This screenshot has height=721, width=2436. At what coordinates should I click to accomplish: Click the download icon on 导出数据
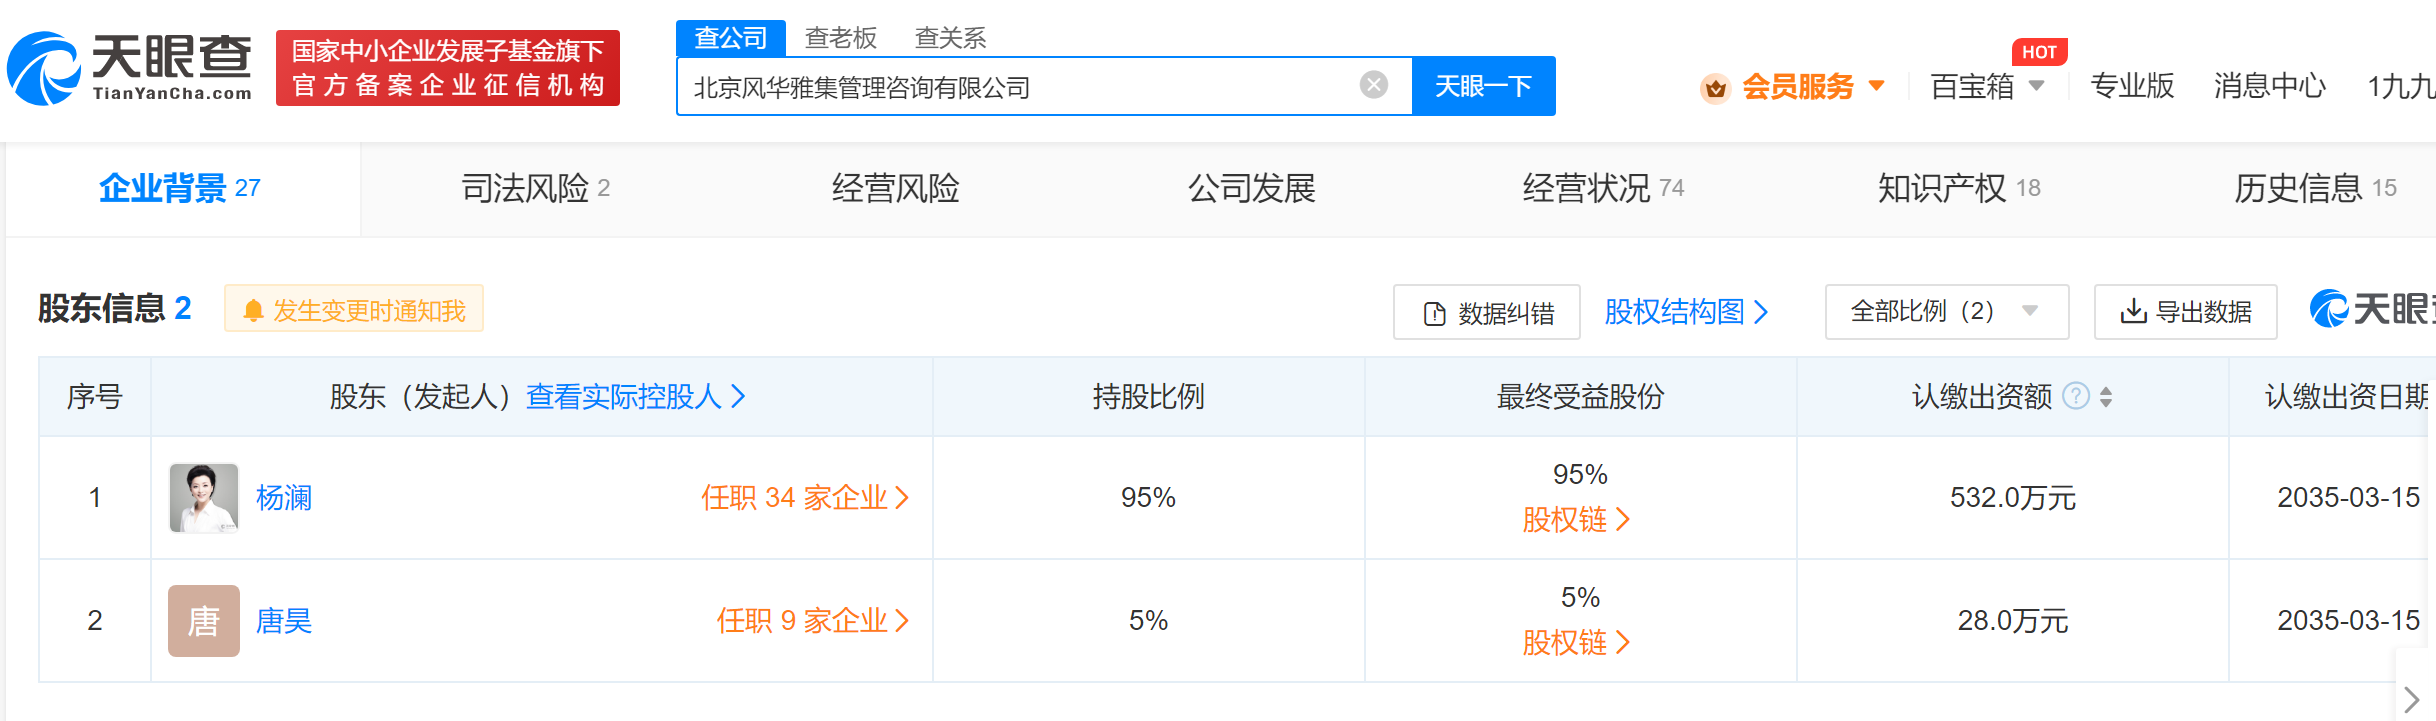(x=2133, y=312)
